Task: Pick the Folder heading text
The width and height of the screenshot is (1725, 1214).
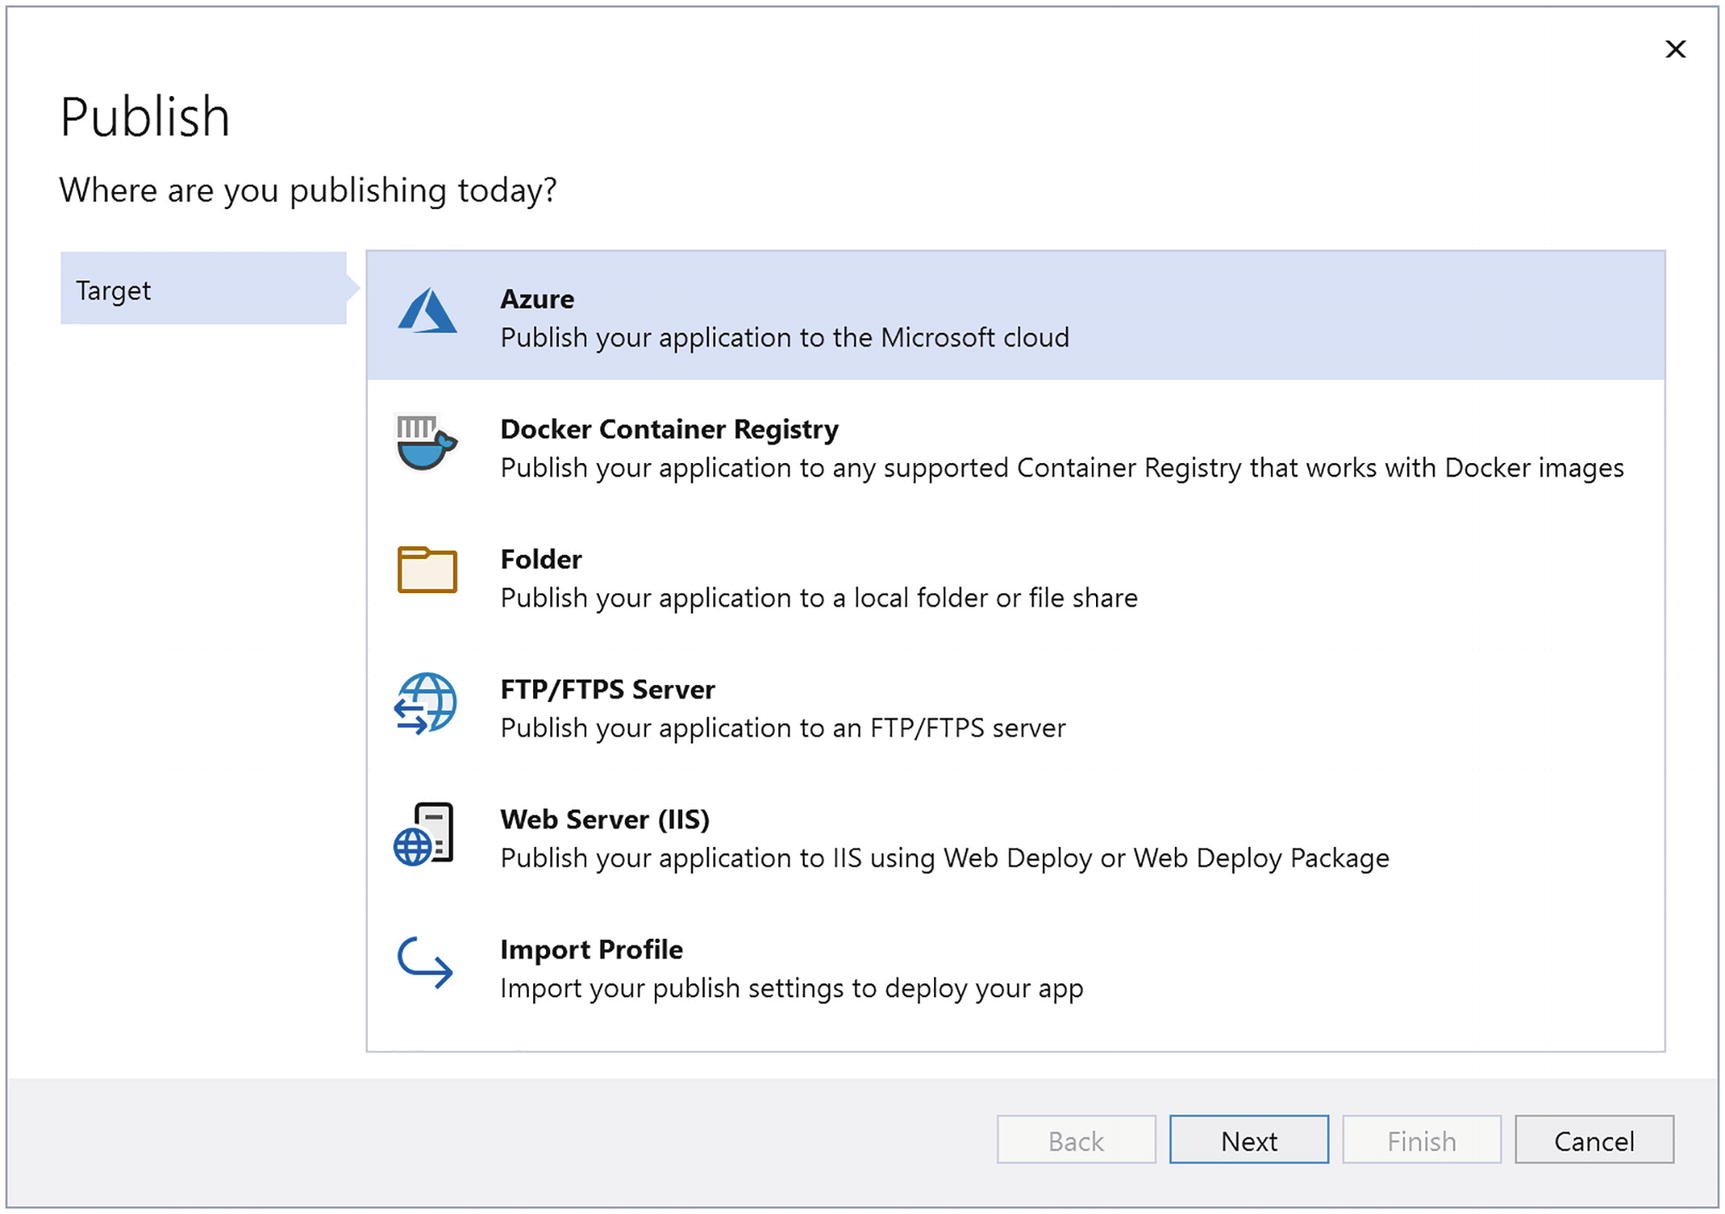Action: 541,559
